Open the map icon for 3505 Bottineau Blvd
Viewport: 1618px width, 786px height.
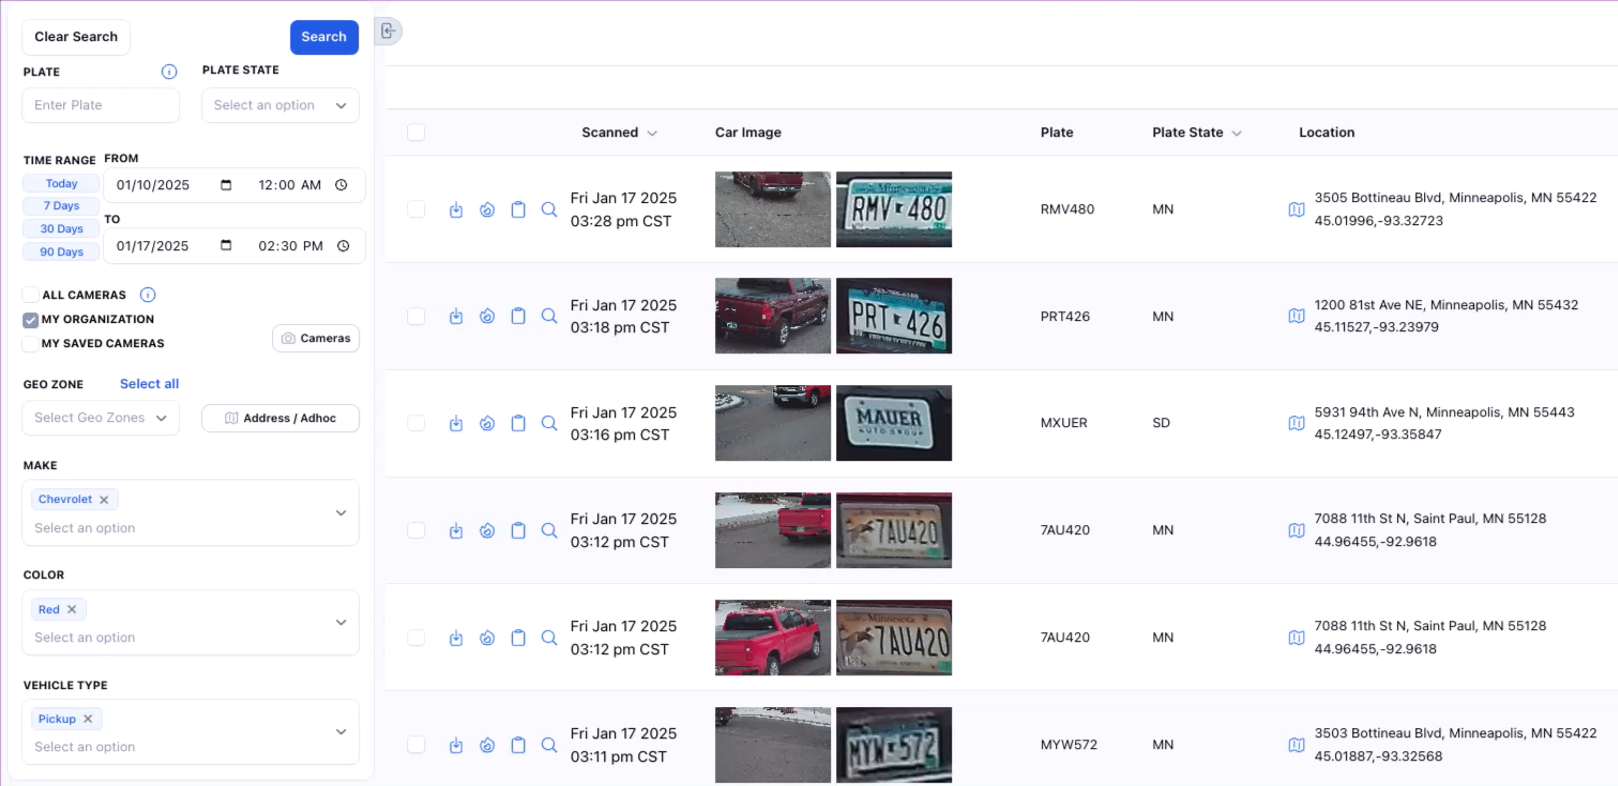click(x=1296, y=210)
